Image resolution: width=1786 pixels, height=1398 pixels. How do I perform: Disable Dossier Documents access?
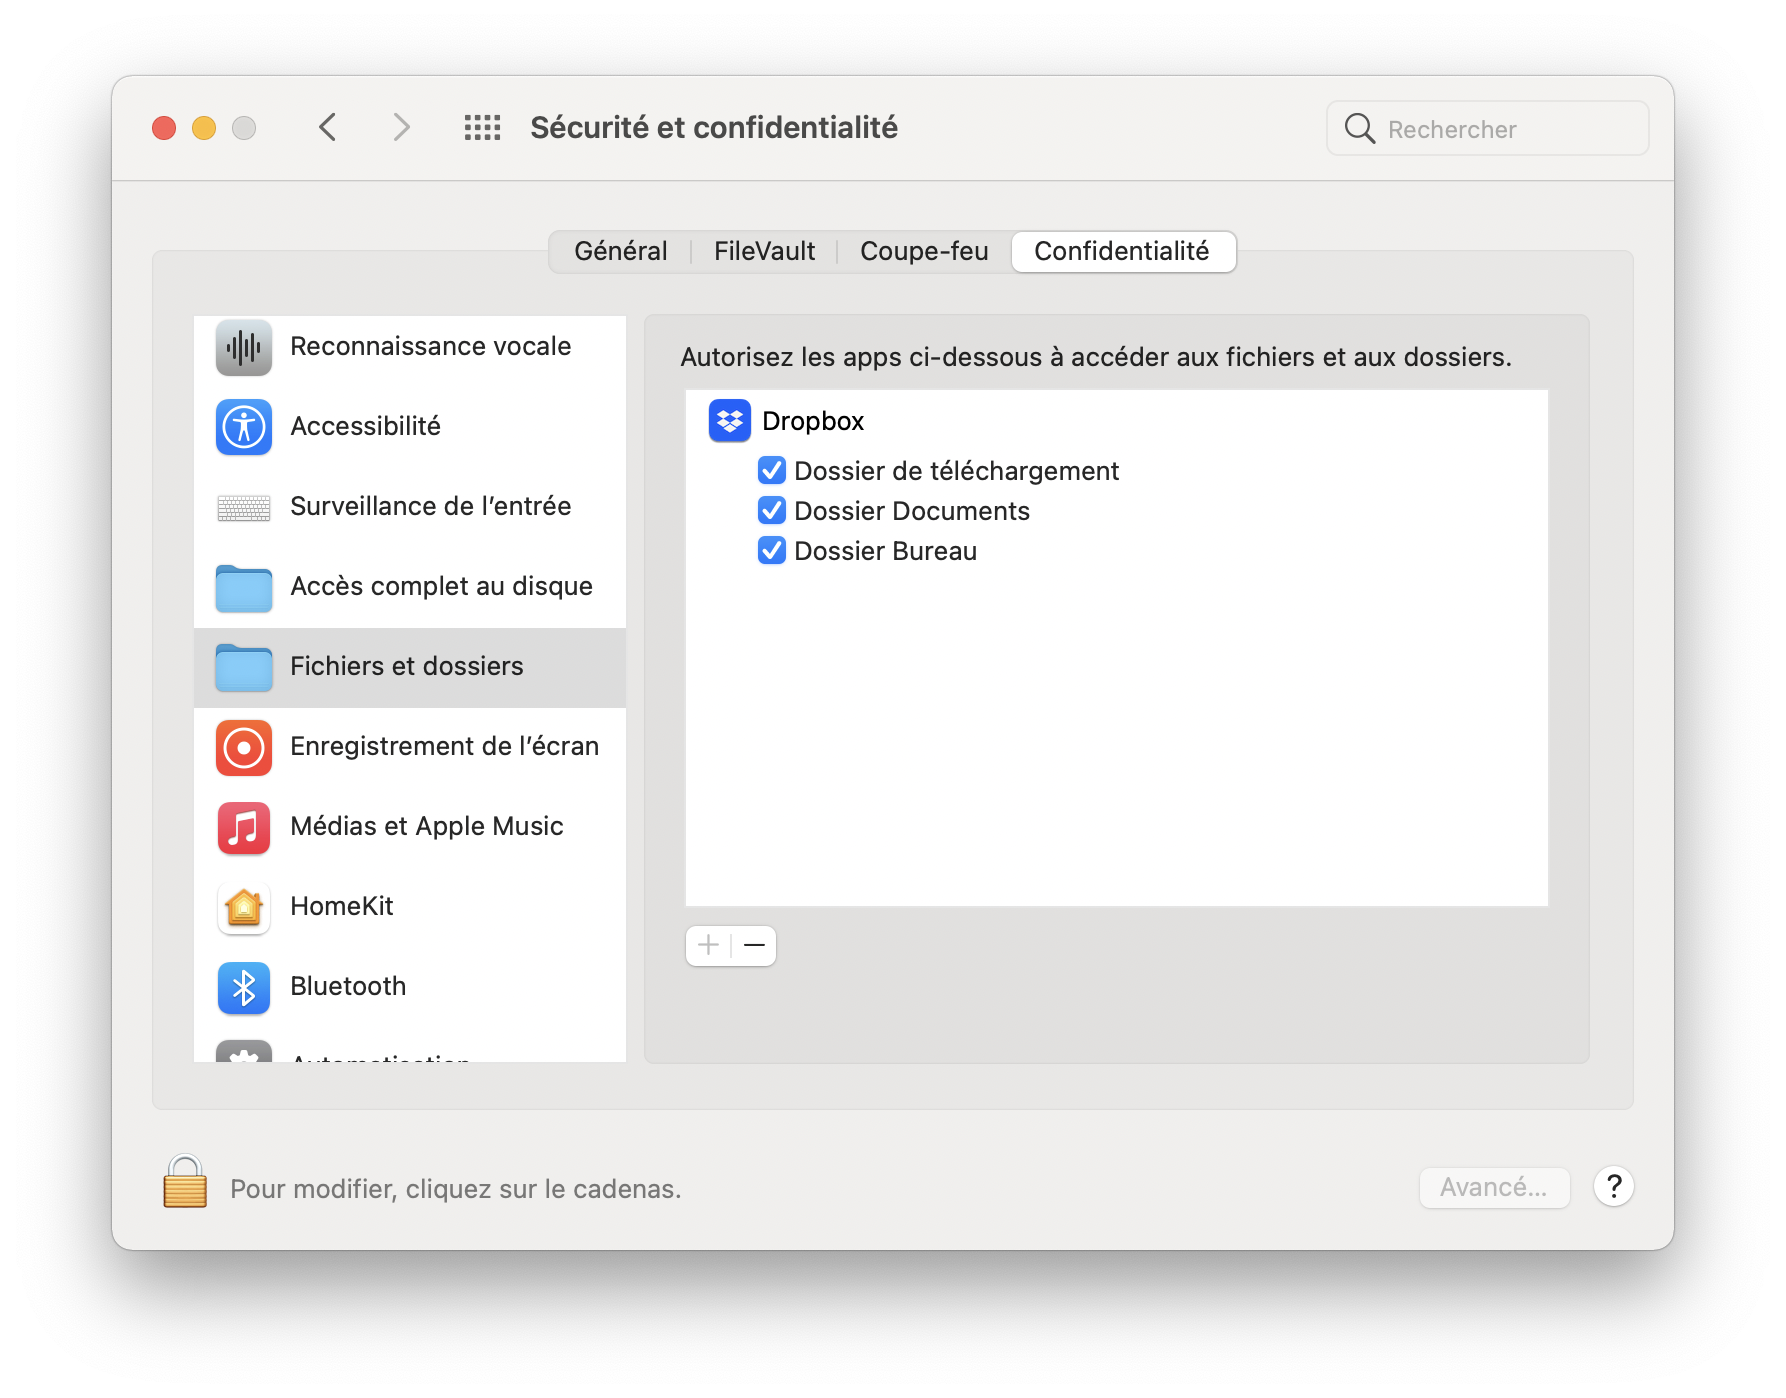pos(771,510)
